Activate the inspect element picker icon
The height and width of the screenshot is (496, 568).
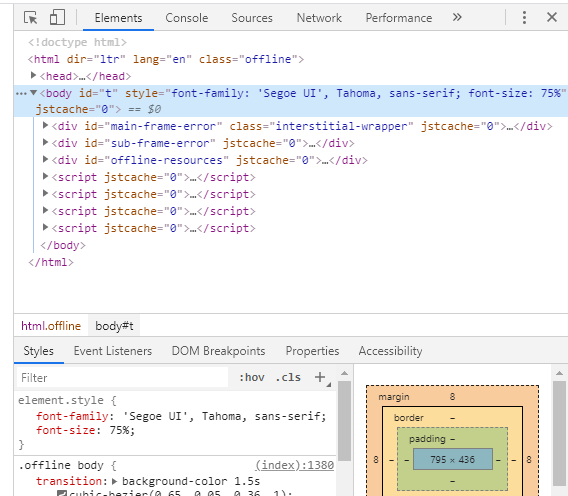30,17
